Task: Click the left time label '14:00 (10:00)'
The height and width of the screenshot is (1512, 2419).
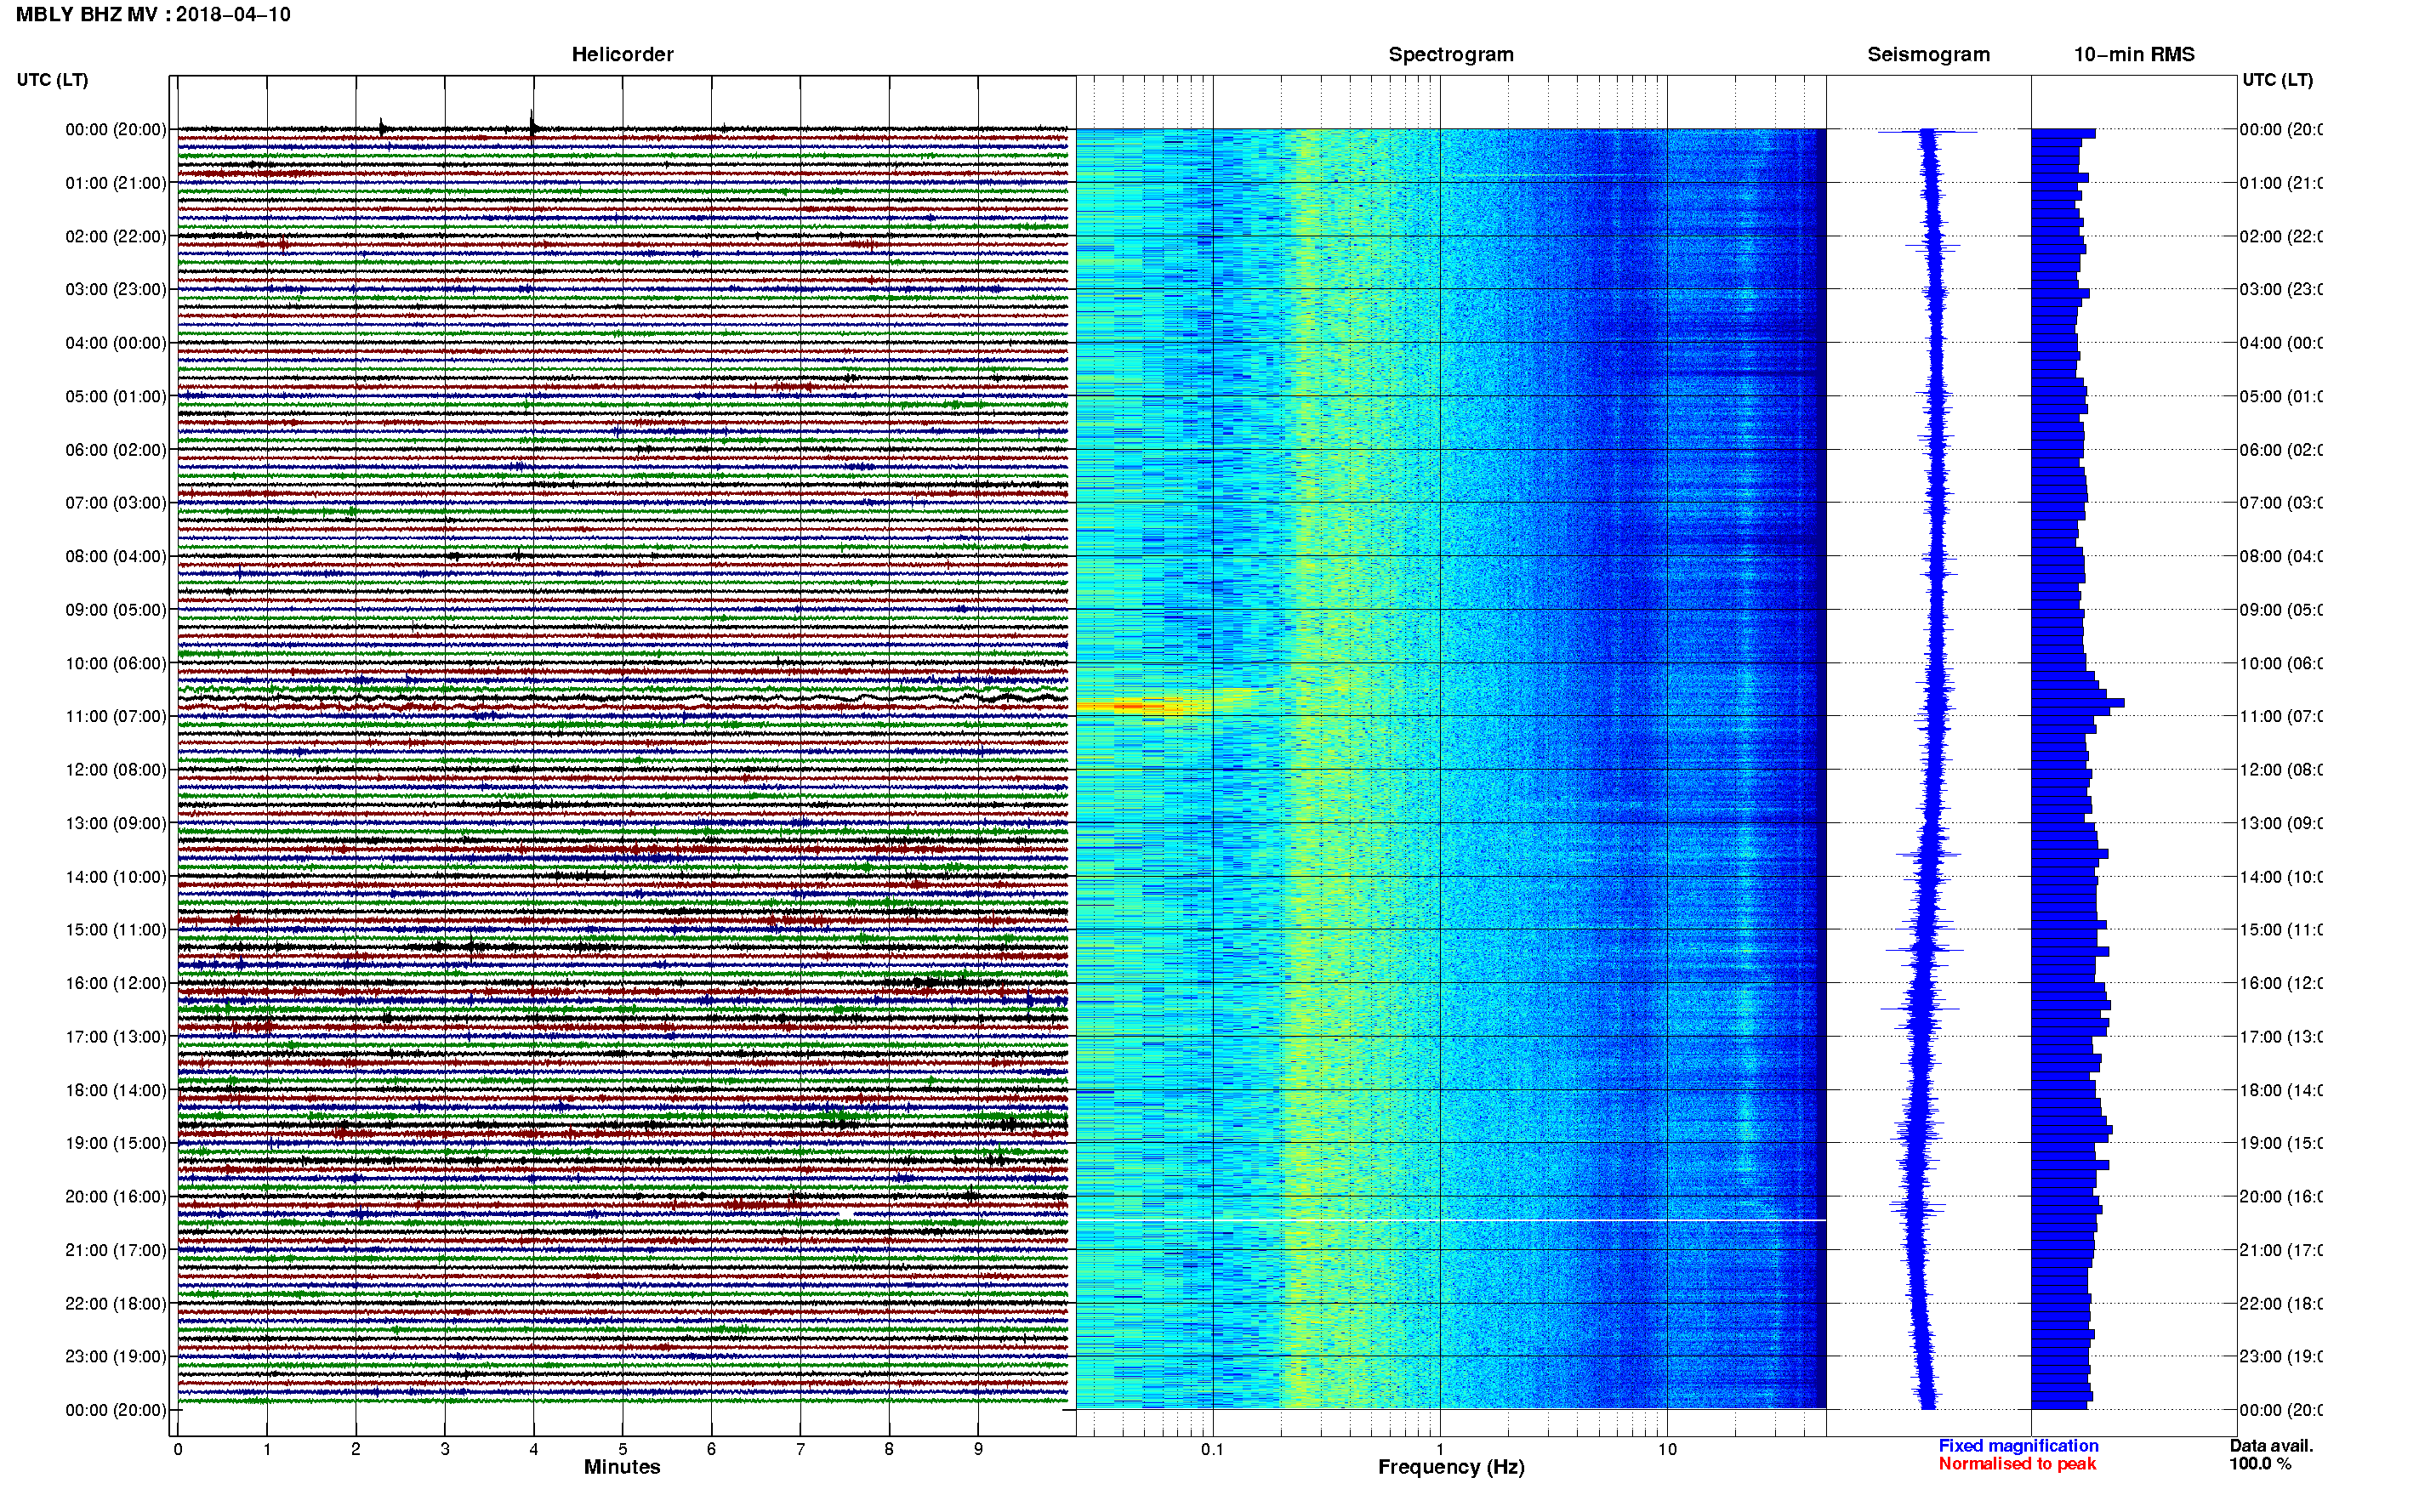Action: point(115,877)
